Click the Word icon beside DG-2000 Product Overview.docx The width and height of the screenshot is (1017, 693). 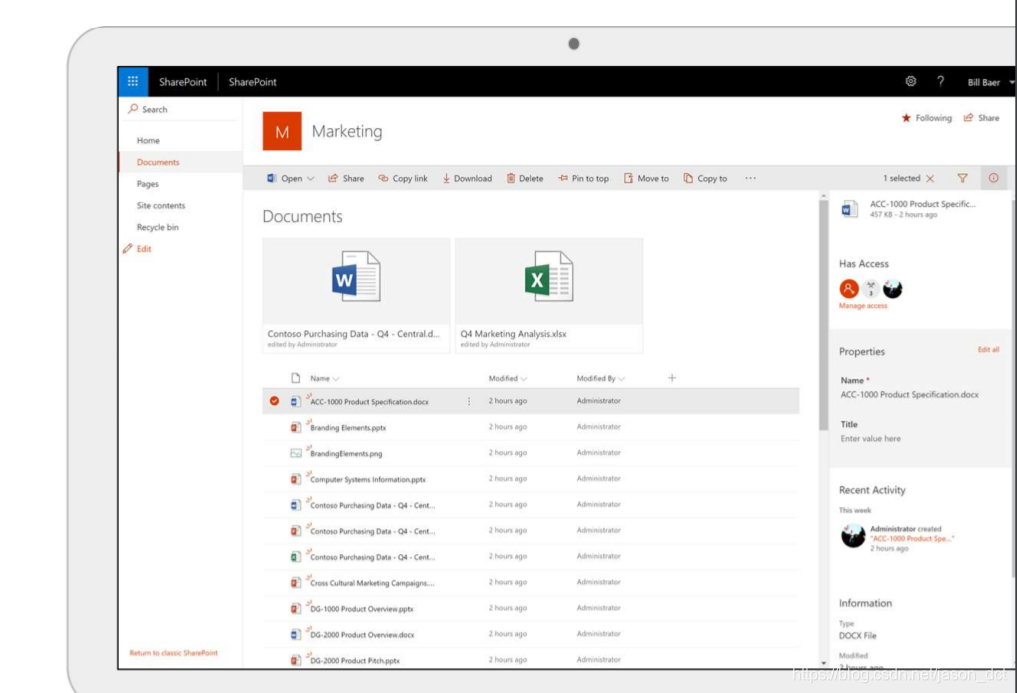[296, 634]
